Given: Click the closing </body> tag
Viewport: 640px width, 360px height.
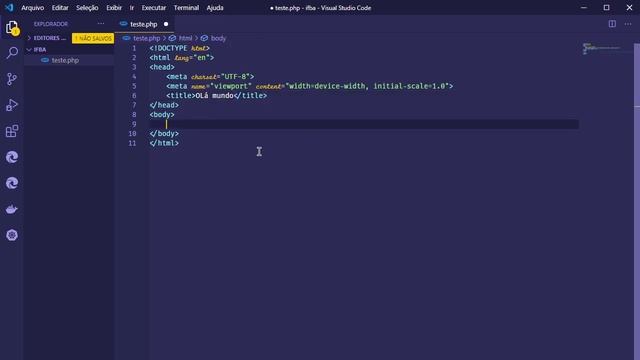Looking at the screenshot, I should pyautogui.click(x=164, y=133).
